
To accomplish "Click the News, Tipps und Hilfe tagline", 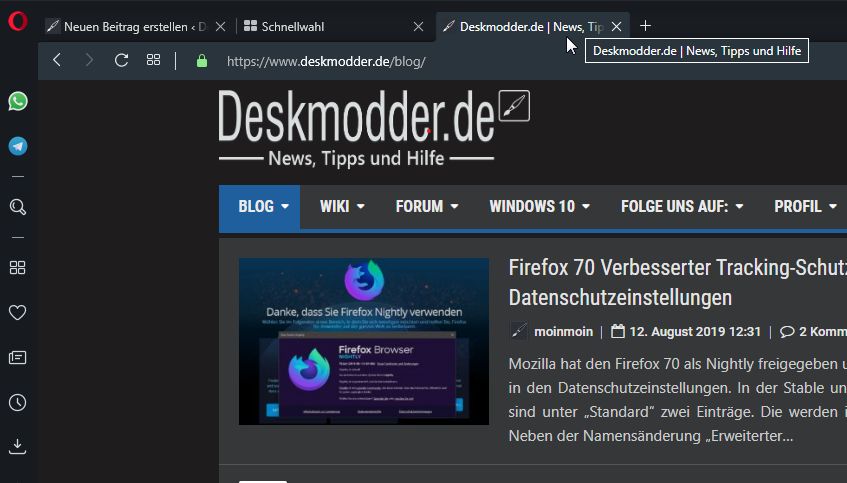I will (356, 158).
